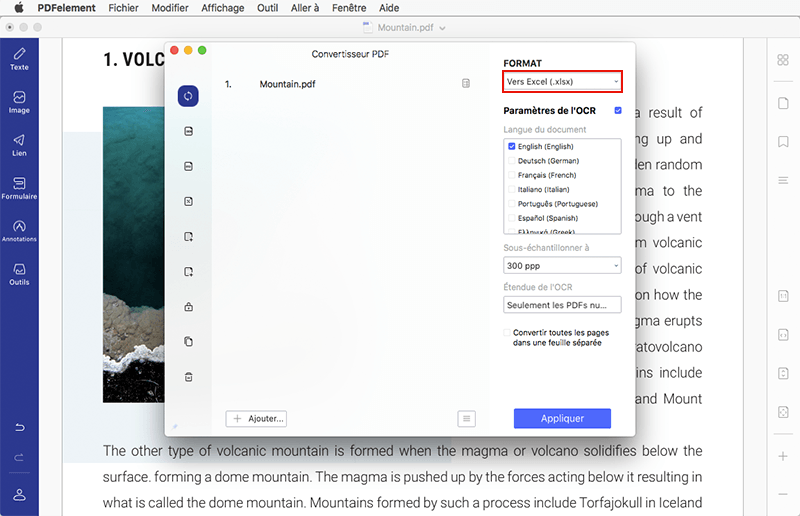800x516 pixels.
Task: Enable Convertir toutes les pages checkbox
Action: pyautogui.click(x=507, y=333)
